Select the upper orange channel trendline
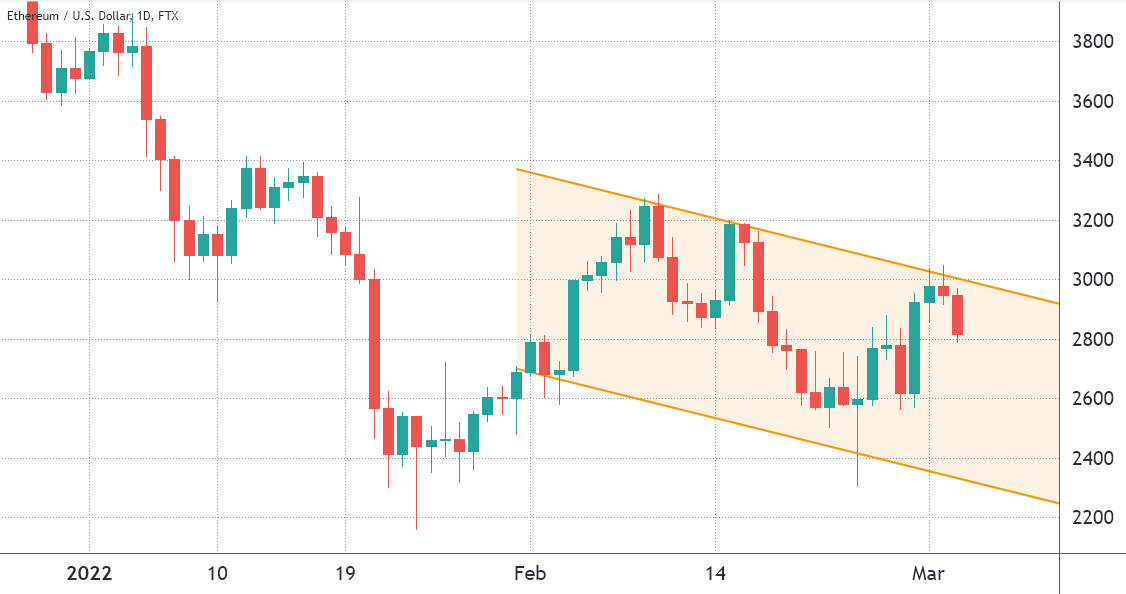This screenshot has width=1126, height=594. 800,237
